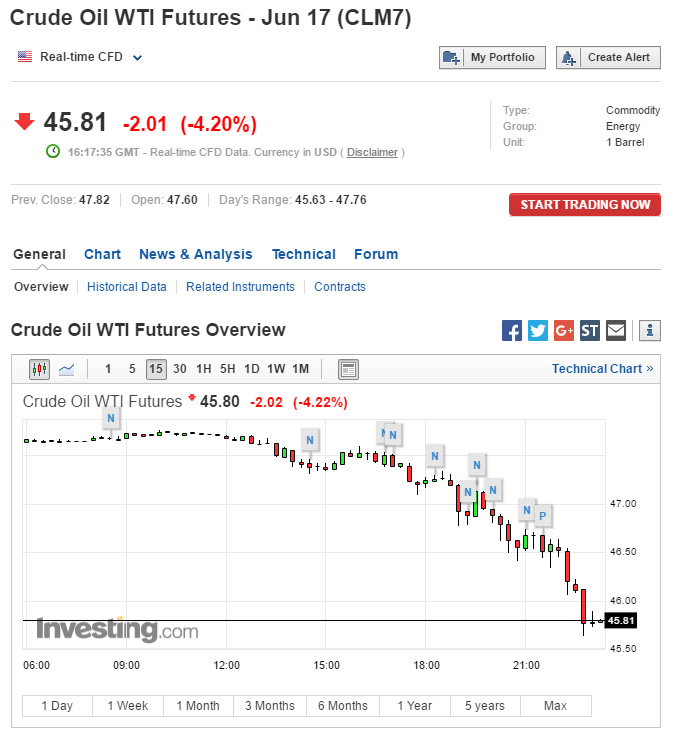The image size is (675, 740).
Task: Select the 3 Months time range
Action: coord(270,706)
